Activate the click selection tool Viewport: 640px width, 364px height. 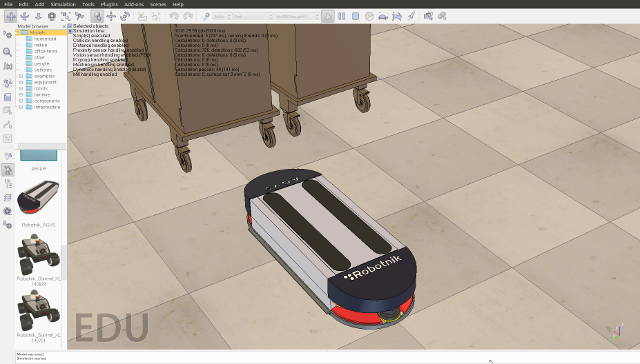click(97, 16)
